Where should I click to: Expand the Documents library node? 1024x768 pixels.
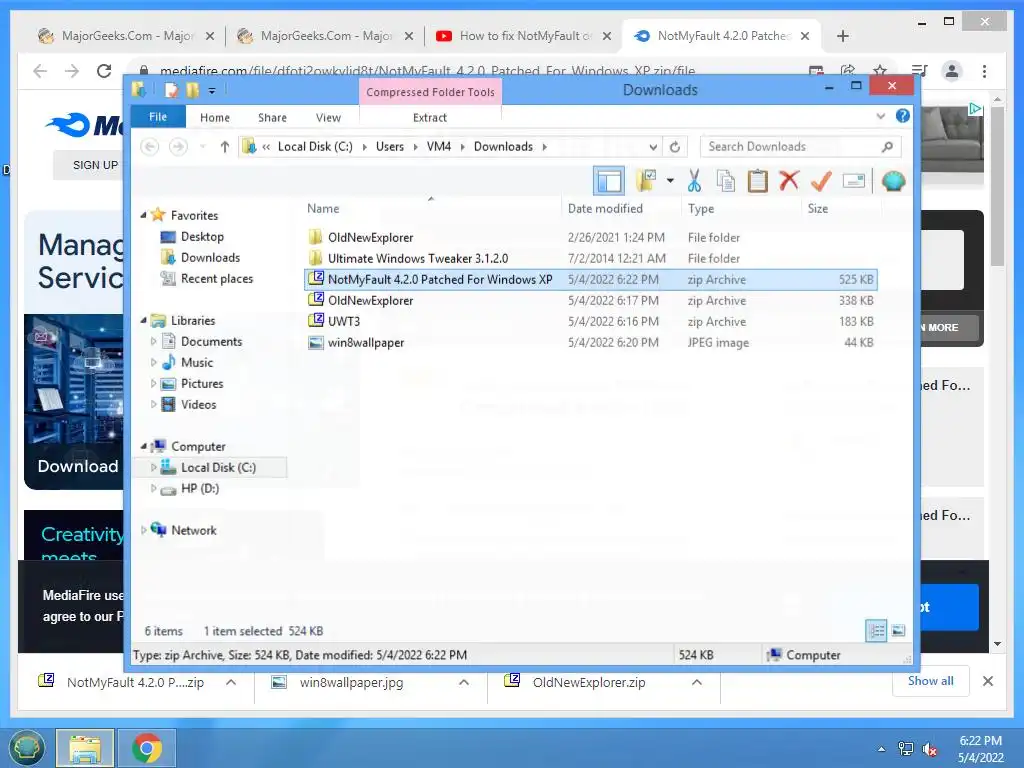click(153, 342)
